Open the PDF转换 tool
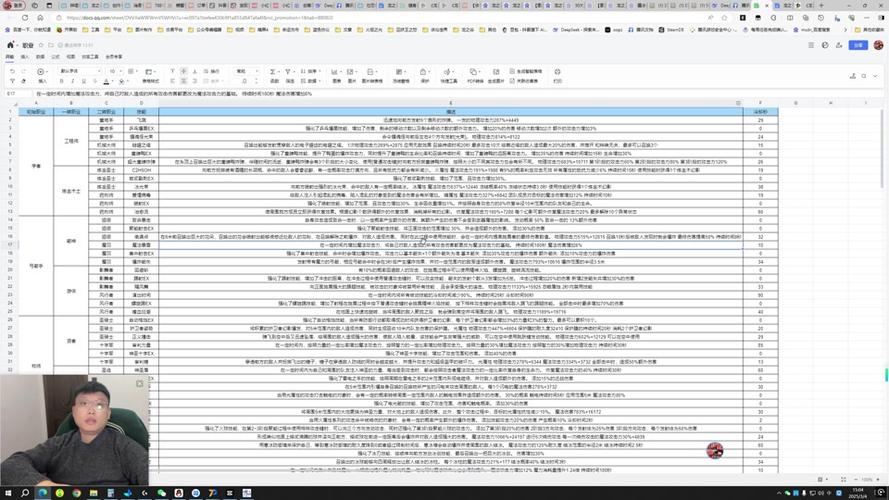Screen dimensions: 889x500 coord(476,74)
